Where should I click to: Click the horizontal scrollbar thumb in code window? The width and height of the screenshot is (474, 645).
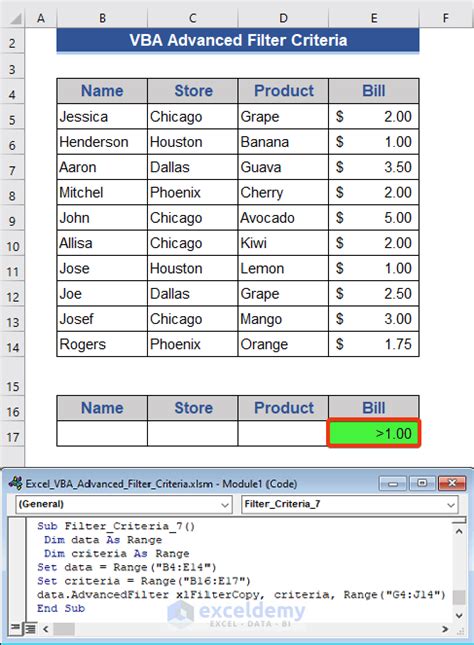pyautogui.click(x=63, y=629)
